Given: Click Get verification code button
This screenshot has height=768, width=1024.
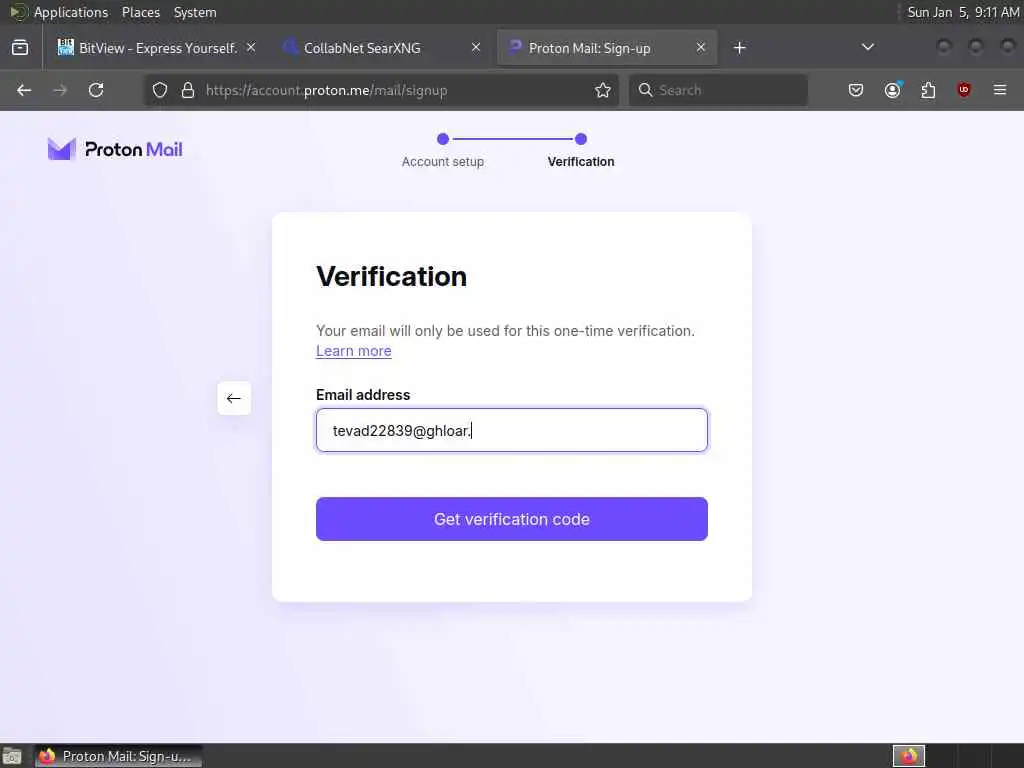Looking at the screenshot, I should (x=512, y=519).
